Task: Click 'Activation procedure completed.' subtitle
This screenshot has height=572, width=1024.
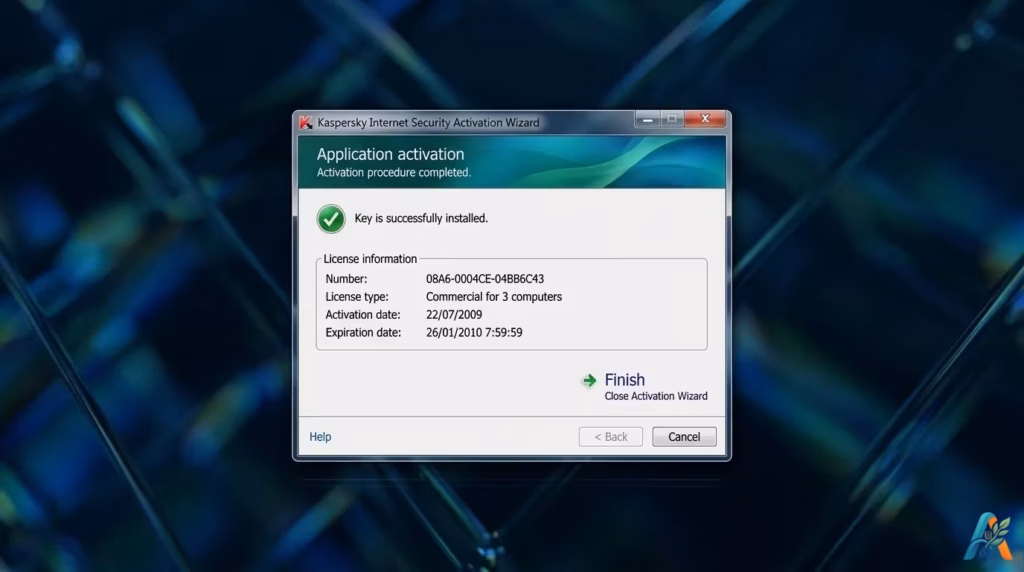Action: 394,172
